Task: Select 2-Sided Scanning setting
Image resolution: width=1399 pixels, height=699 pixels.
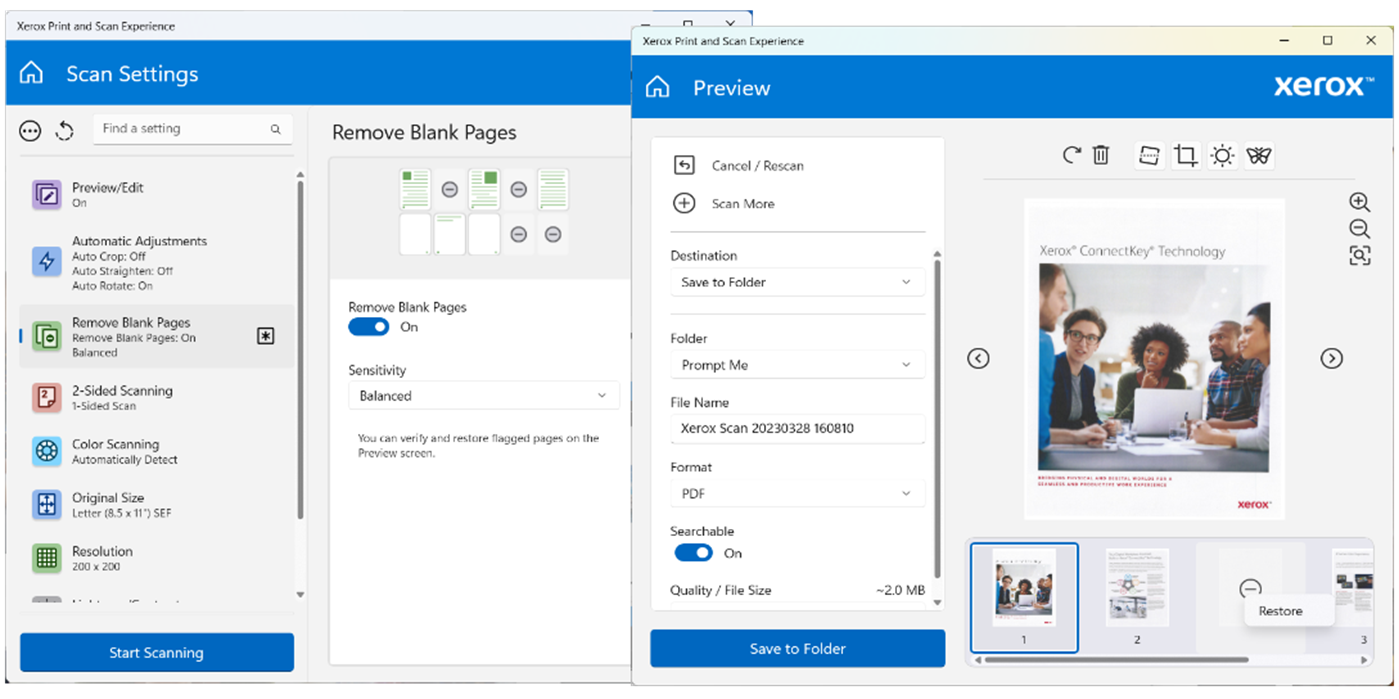Action: tap(157, 397)
